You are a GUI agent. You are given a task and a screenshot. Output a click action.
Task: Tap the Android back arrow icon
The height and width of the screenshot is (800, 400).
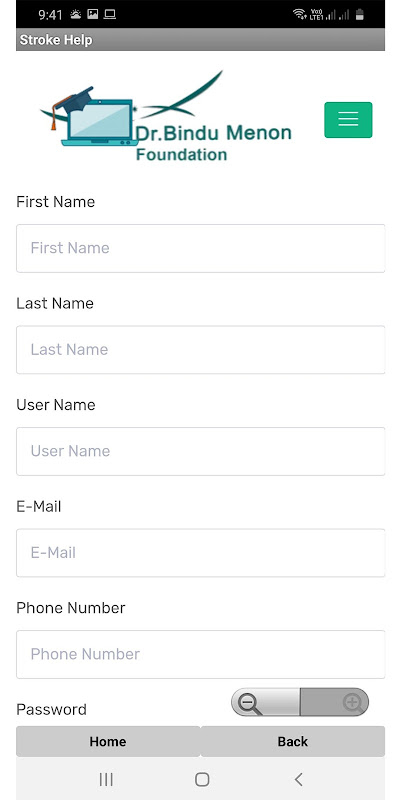pyautogui.click(x=298, y=779)
